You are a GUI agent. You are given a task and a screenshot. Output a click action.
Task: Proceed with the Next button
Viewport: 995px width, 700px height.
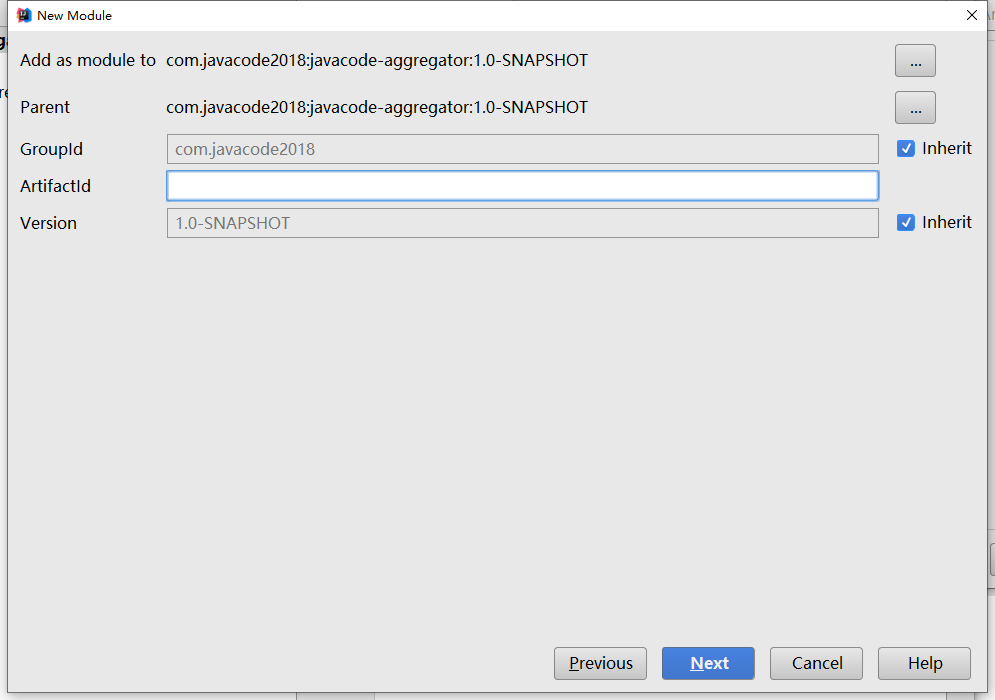(708, 663)
